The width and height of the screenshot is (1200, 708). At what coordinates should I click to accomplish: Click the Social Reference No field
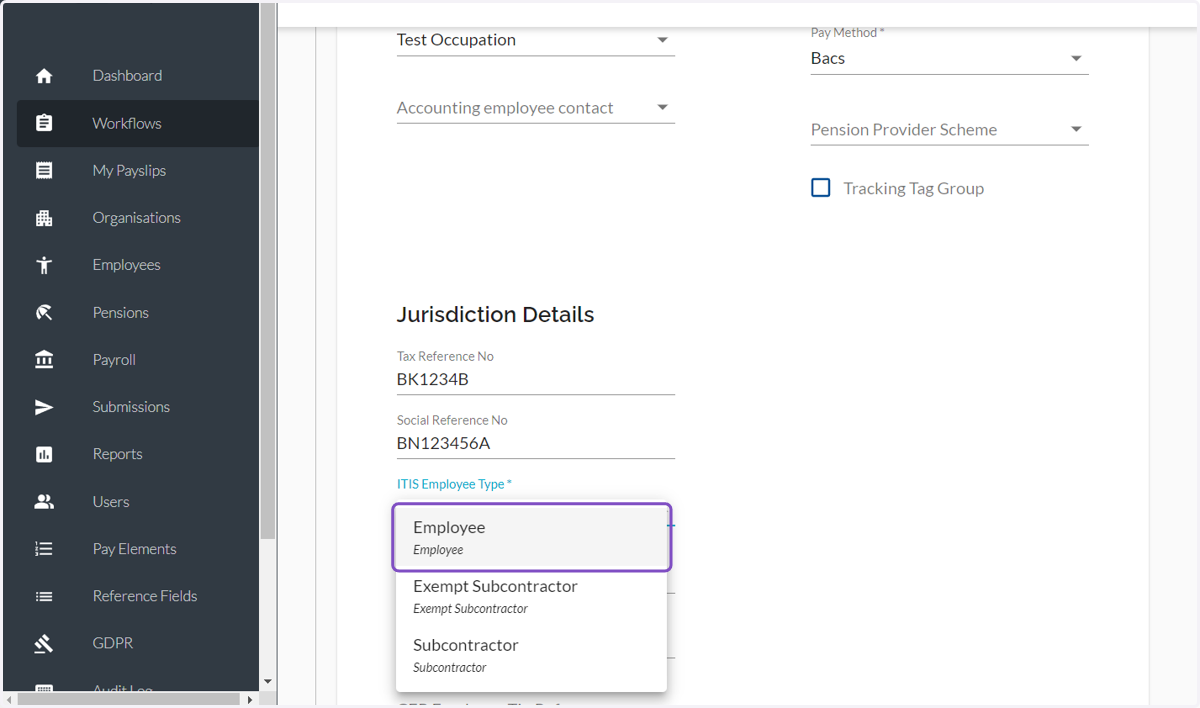pos(536,444)
